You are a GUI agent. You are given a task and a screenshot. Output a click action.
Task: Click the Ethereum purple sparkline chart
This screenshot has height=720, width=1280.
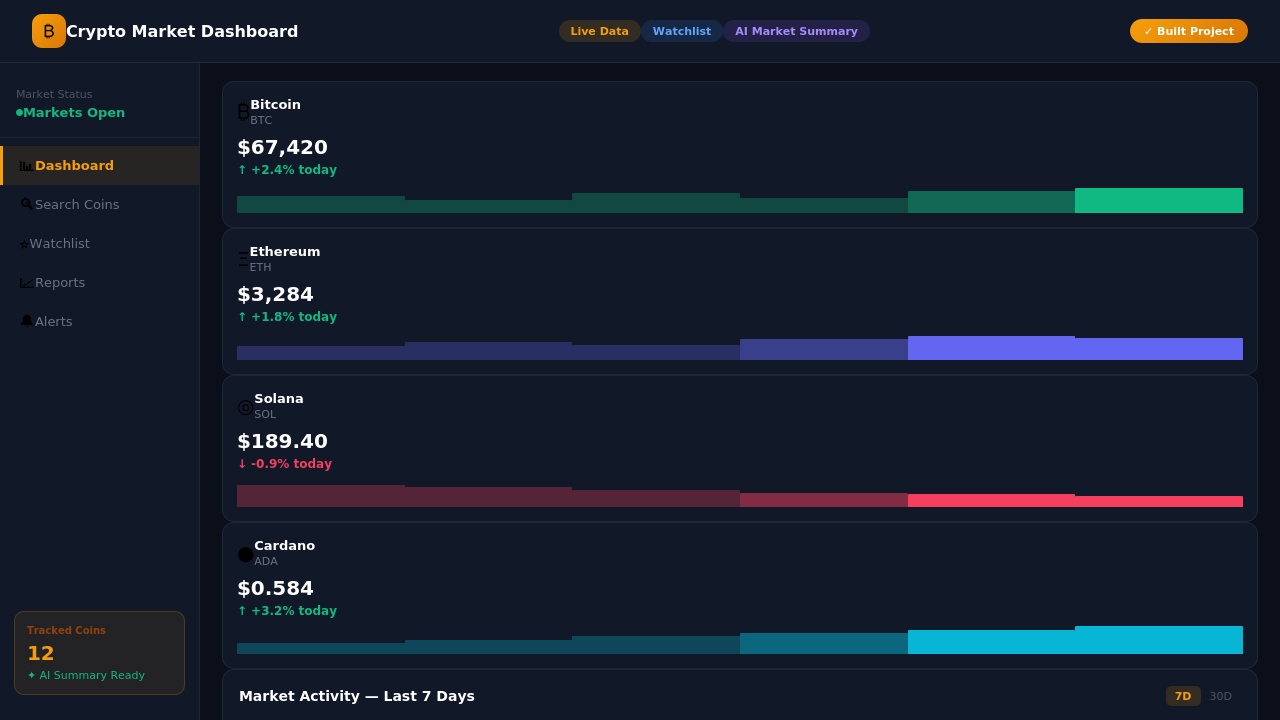740,348
